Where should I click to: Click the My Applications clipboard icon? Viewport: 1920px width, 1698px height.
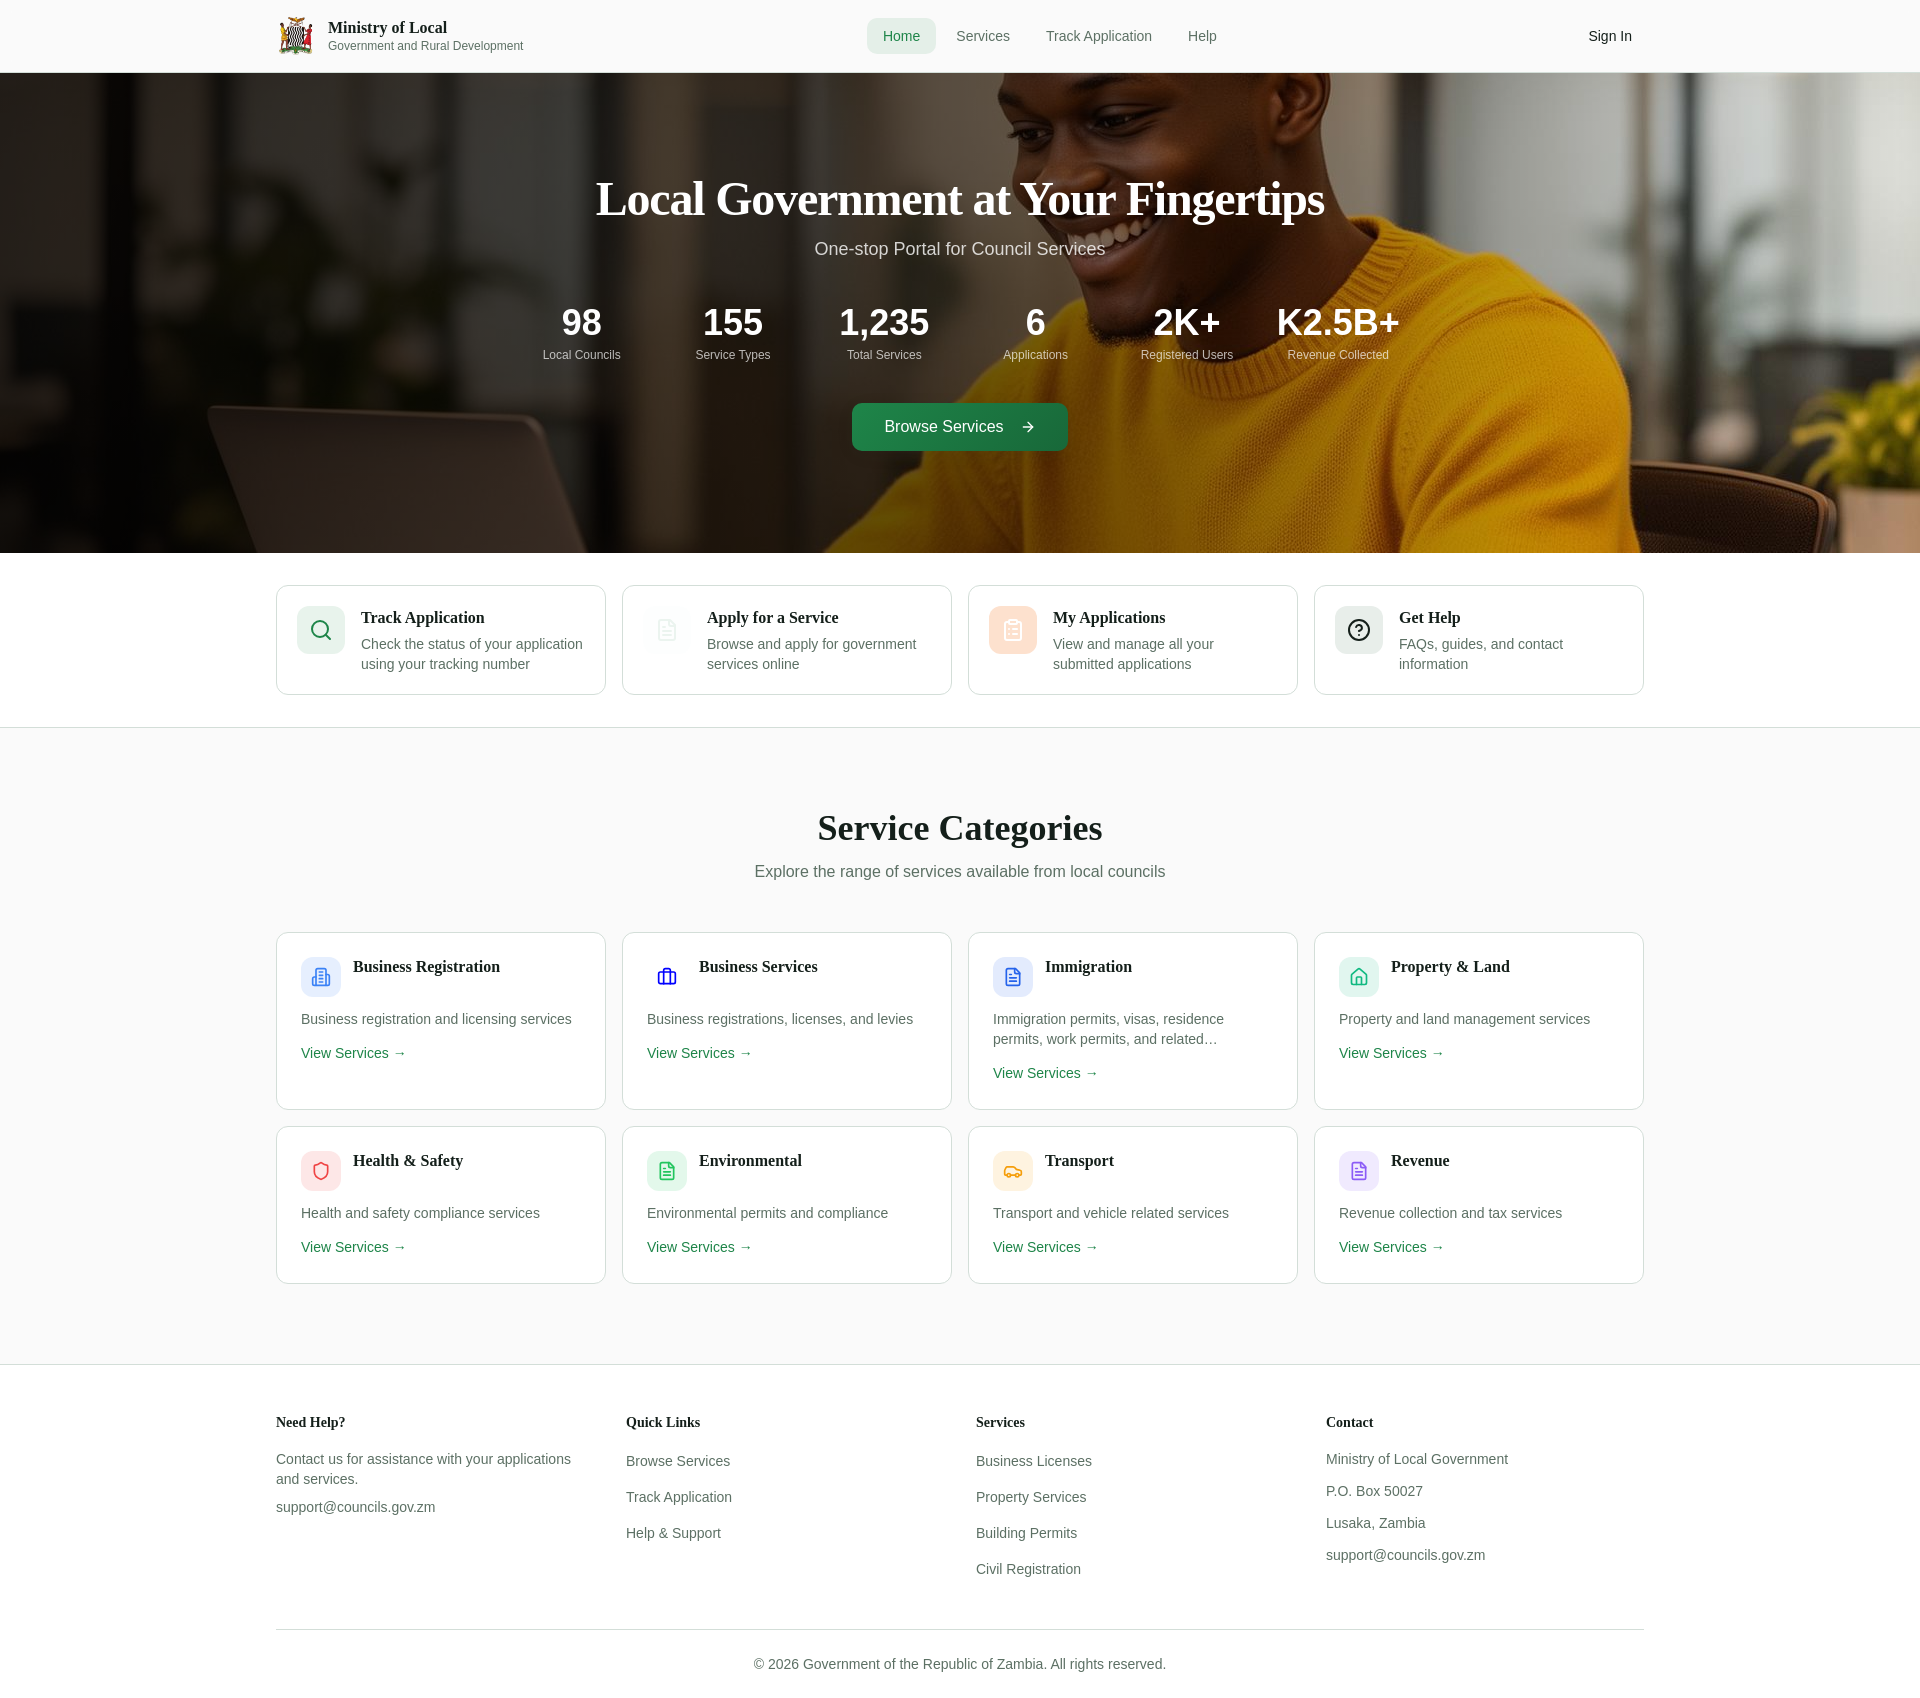coord(1013,630)
